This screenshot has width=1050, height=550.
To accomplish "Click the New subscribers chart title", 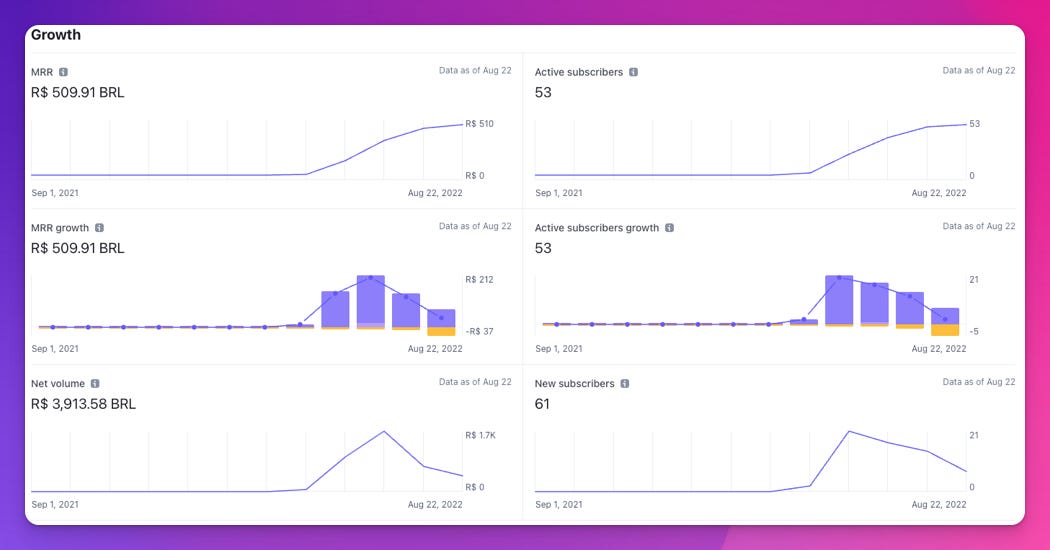I will point(574,383).
